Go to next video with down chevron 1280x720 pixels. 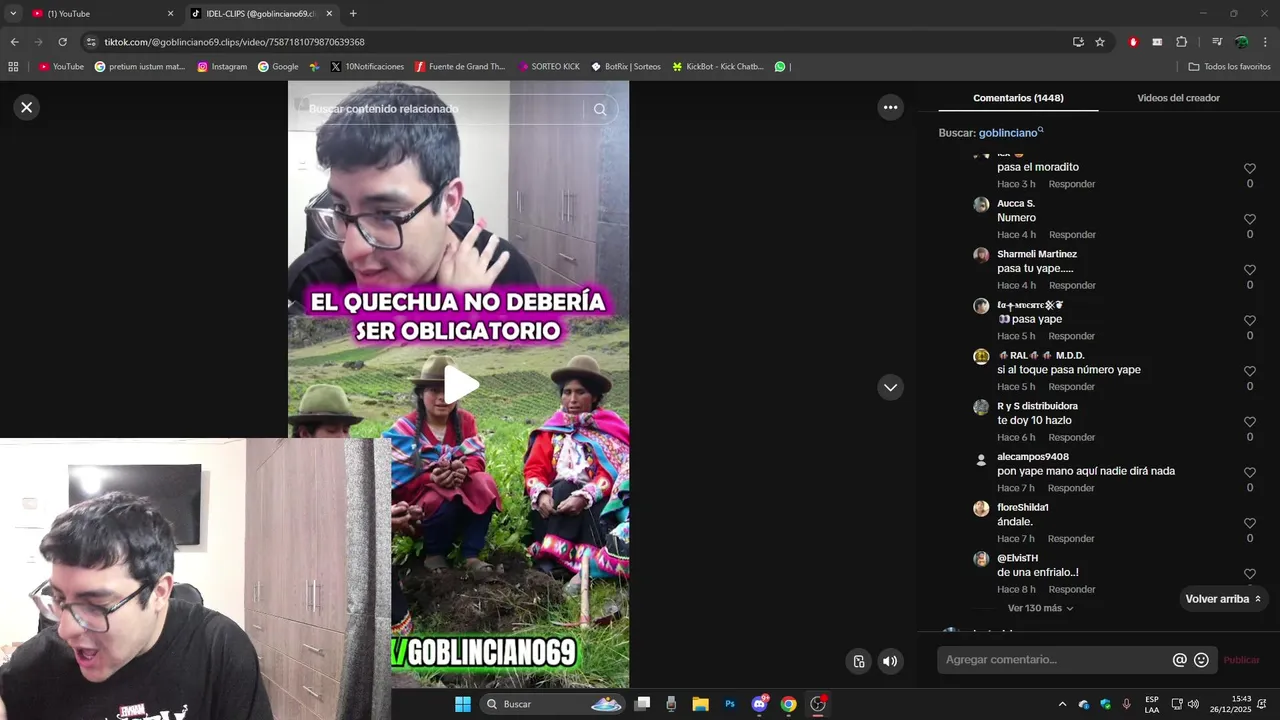click(890, 387)
